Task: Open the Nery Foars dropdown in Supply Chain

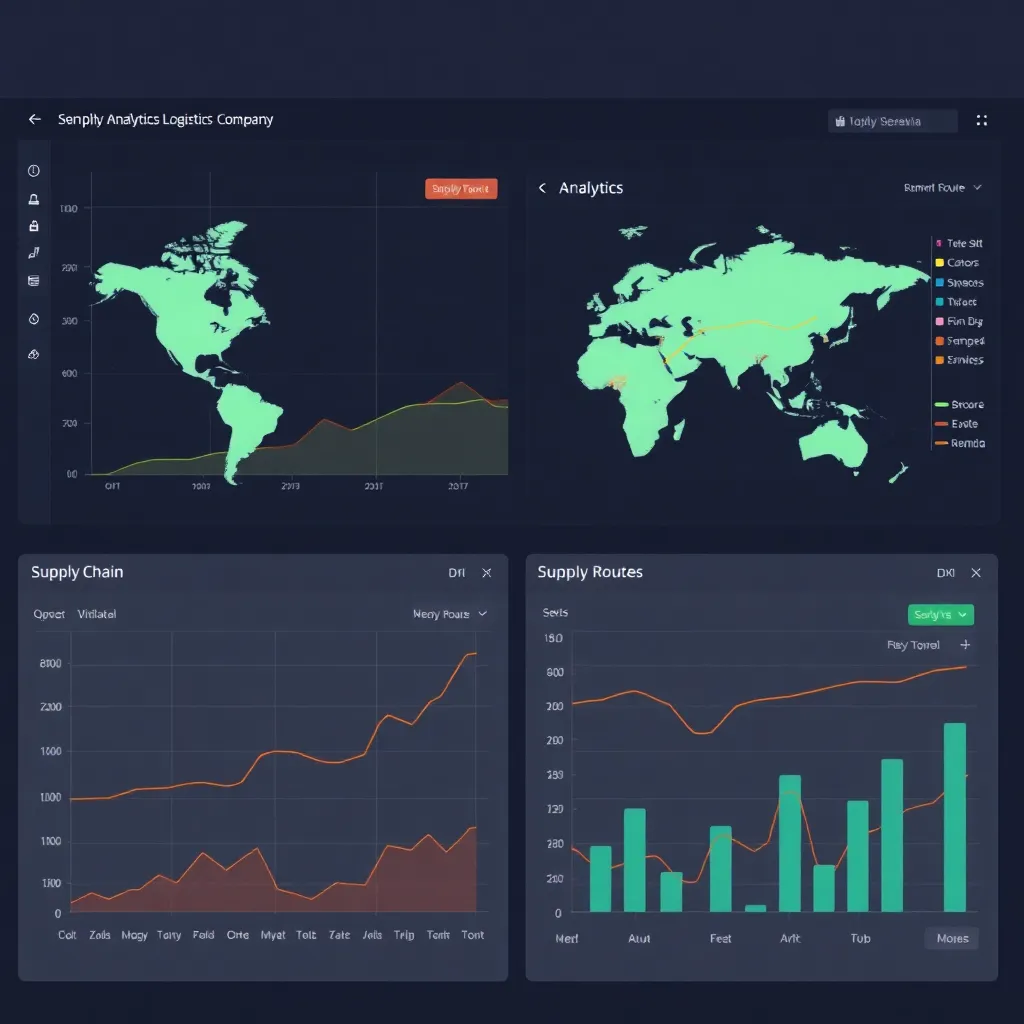Action: (x=450, y=614)
